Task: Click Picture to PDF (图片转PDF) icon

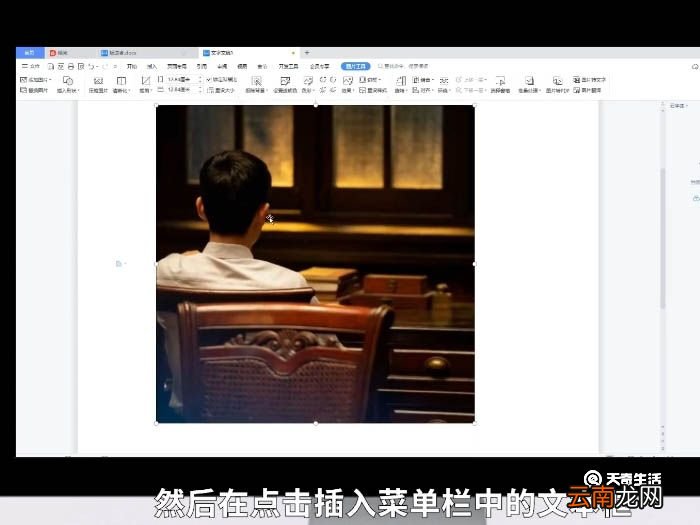Action: [x=558, y=84]
